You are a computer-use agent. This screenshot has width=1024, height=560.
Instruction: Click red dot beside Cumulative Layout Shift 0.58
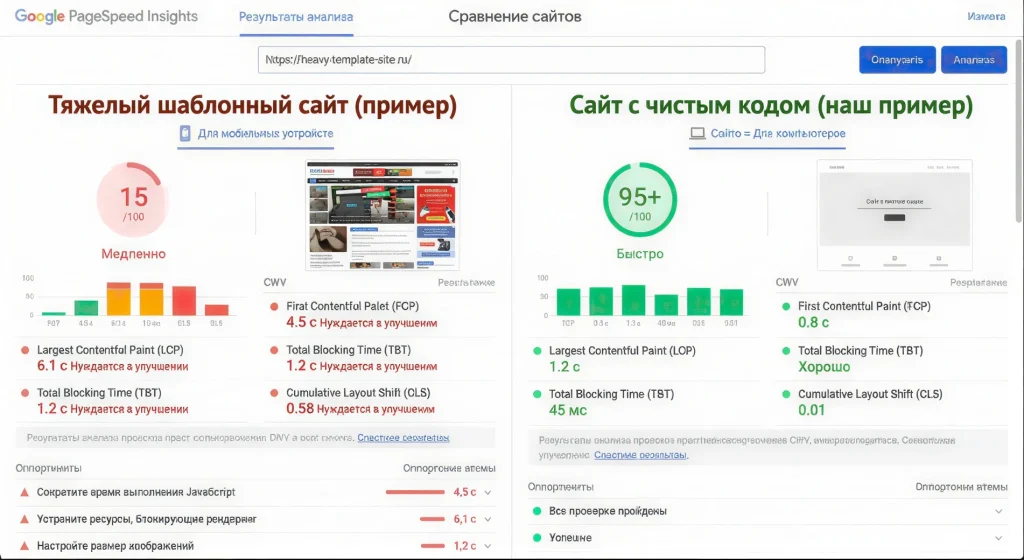coord(274,393)
